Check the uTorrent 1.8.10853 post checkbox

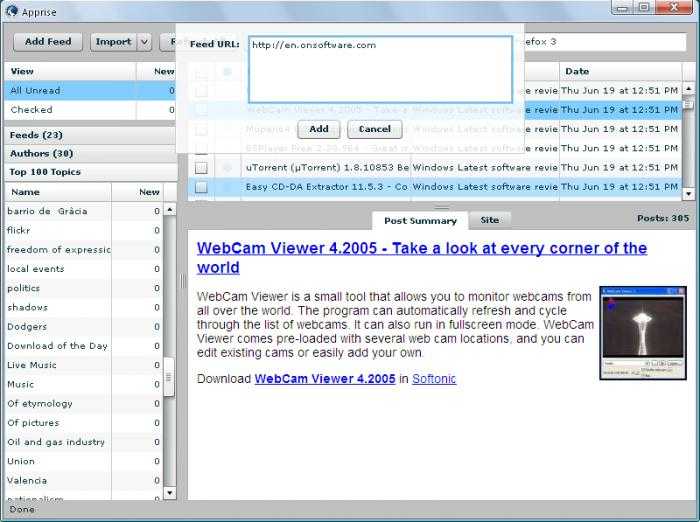tap(201, 168)
